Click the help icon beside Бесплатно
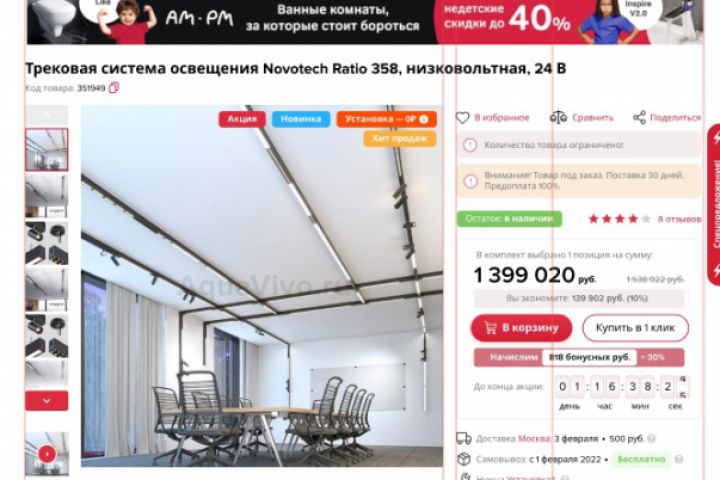Image resolution: width=720 pixels, height=480 pixels. coord(679,459)
